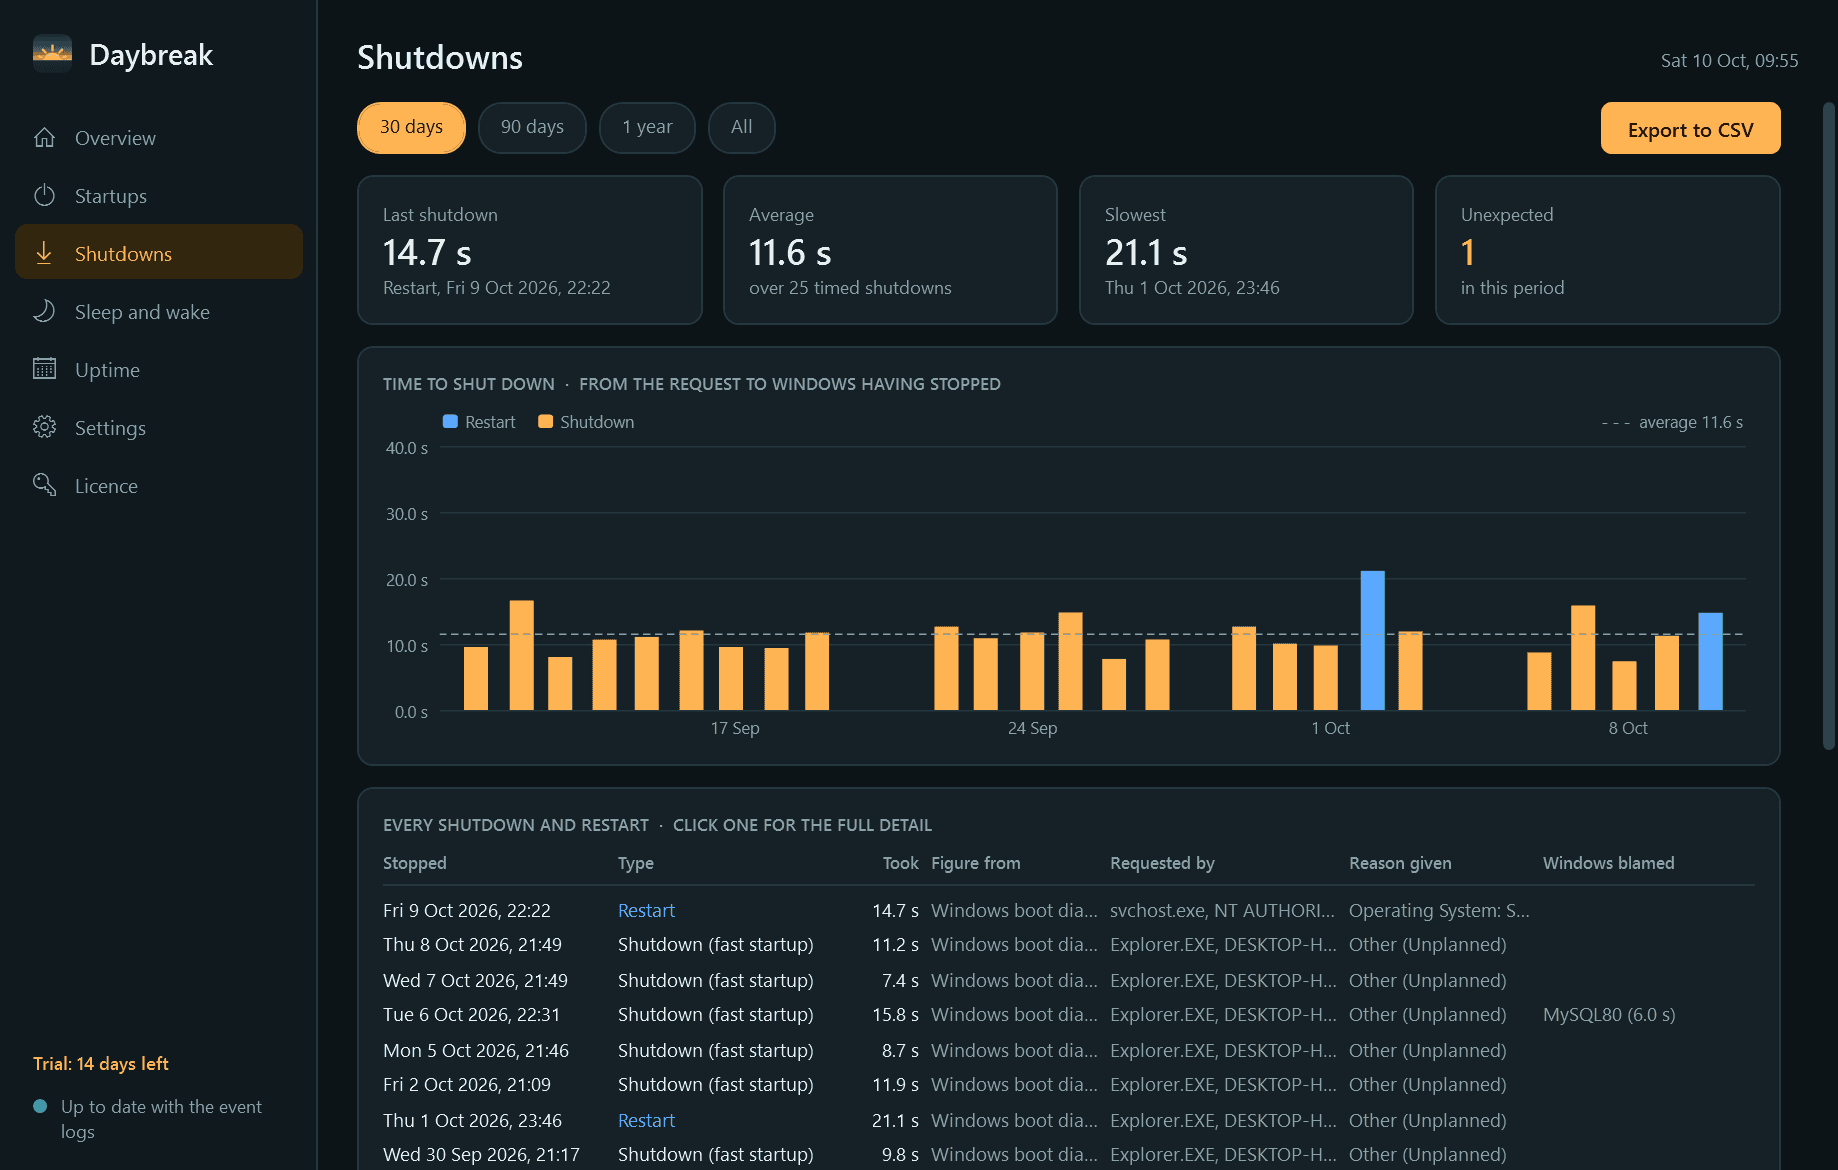Click the Settings gear icon
This screenshot has height=1170, width=1838.
pos(44,427)
